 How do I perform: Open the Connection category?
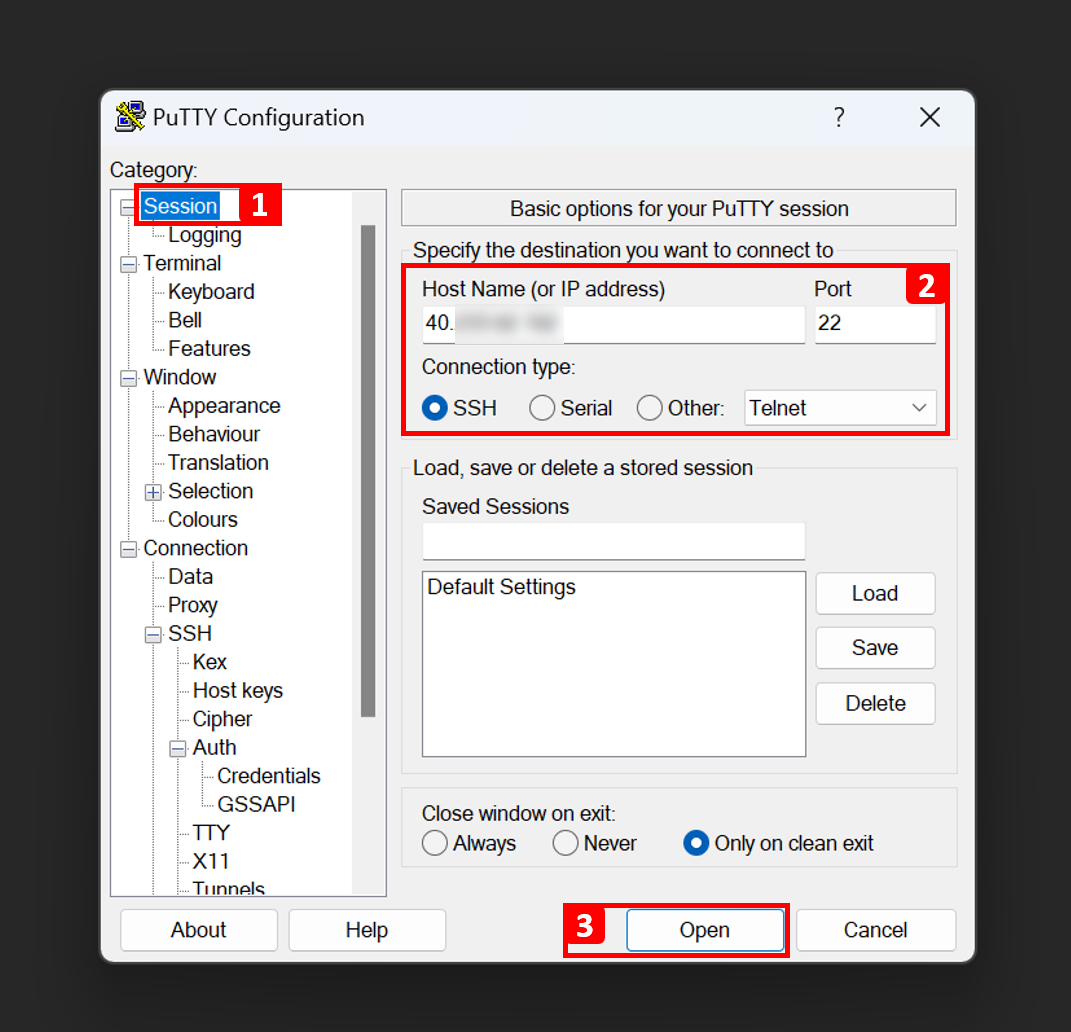[195, 548]
